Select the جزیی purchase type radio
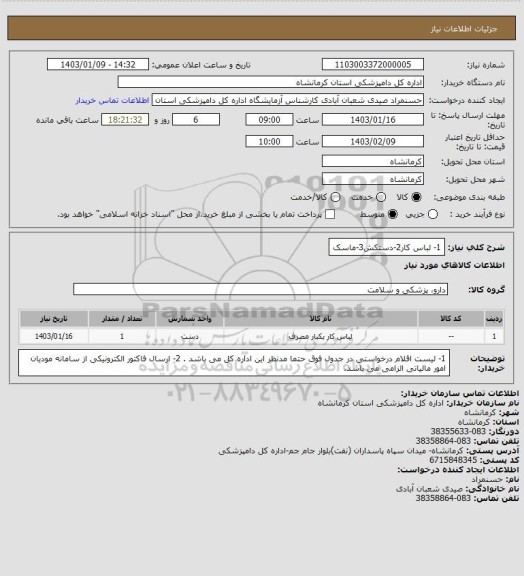524x576 pixels. pos(433,214)
